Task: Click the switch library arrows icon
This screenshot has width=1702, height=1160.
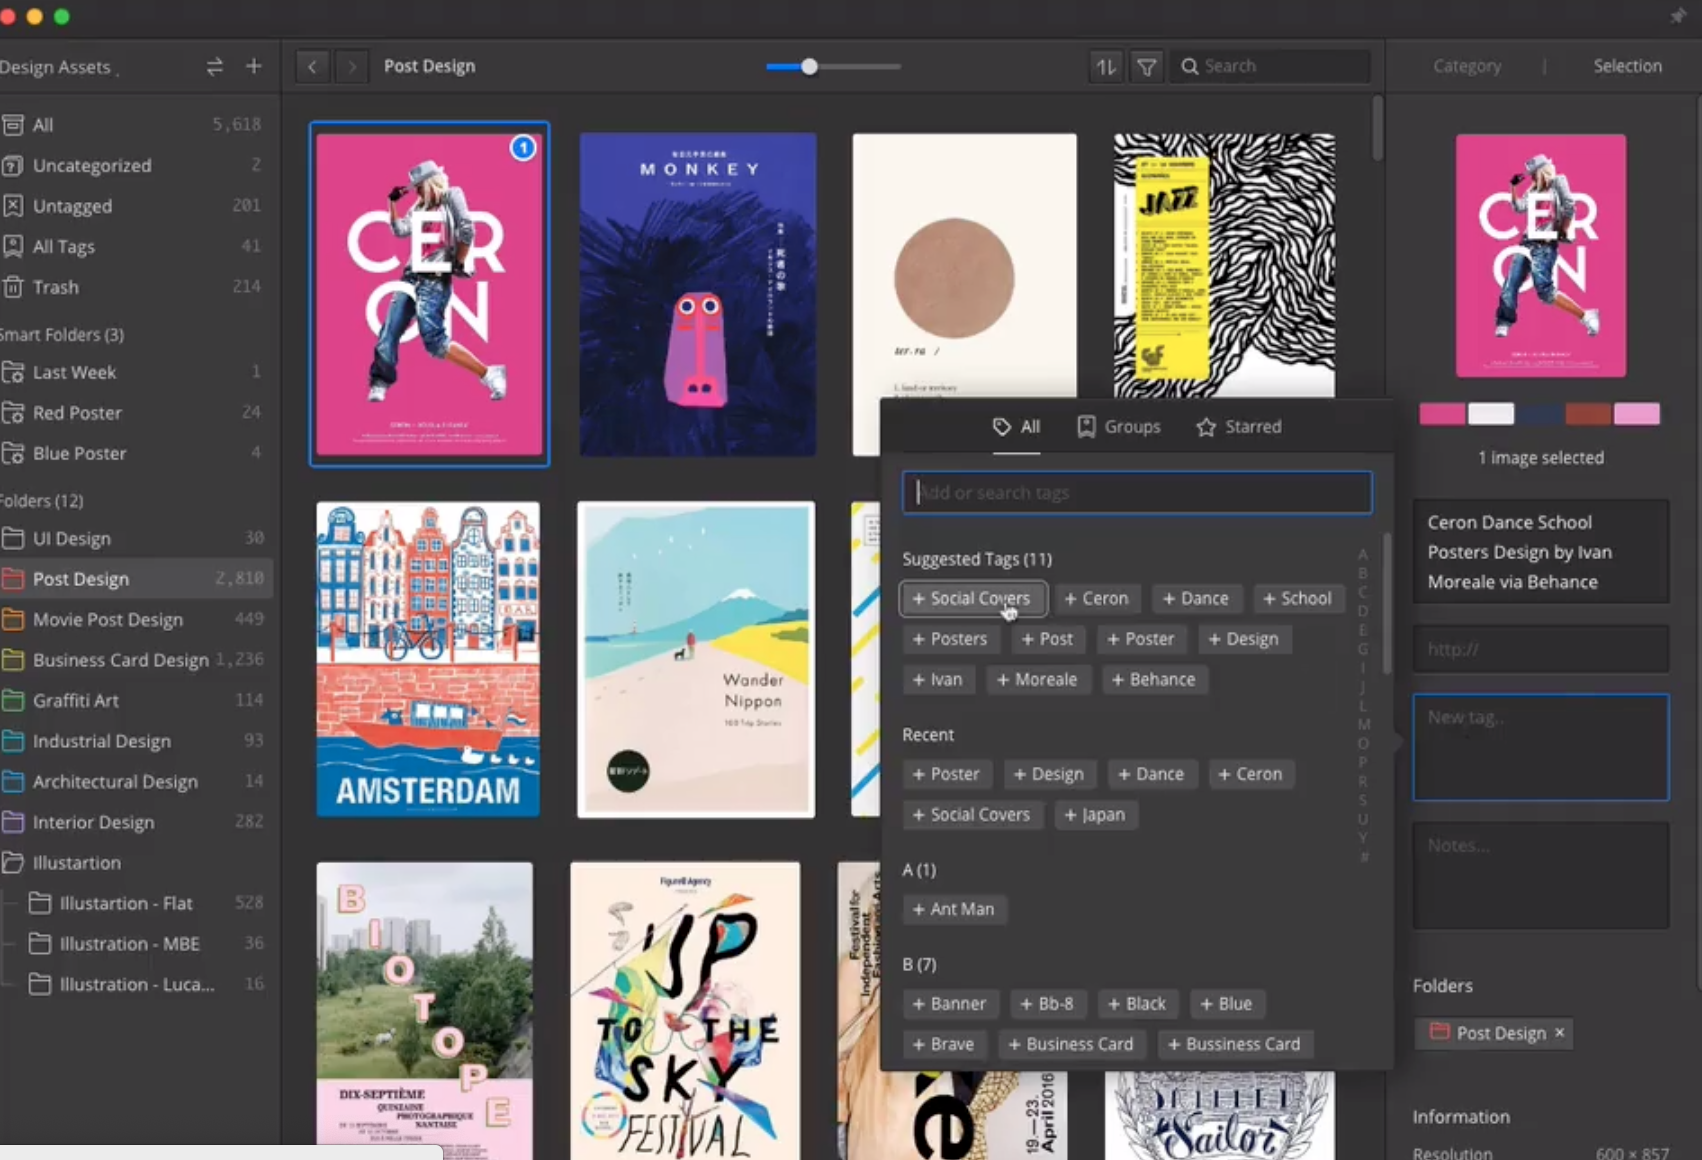Action: 214,66
